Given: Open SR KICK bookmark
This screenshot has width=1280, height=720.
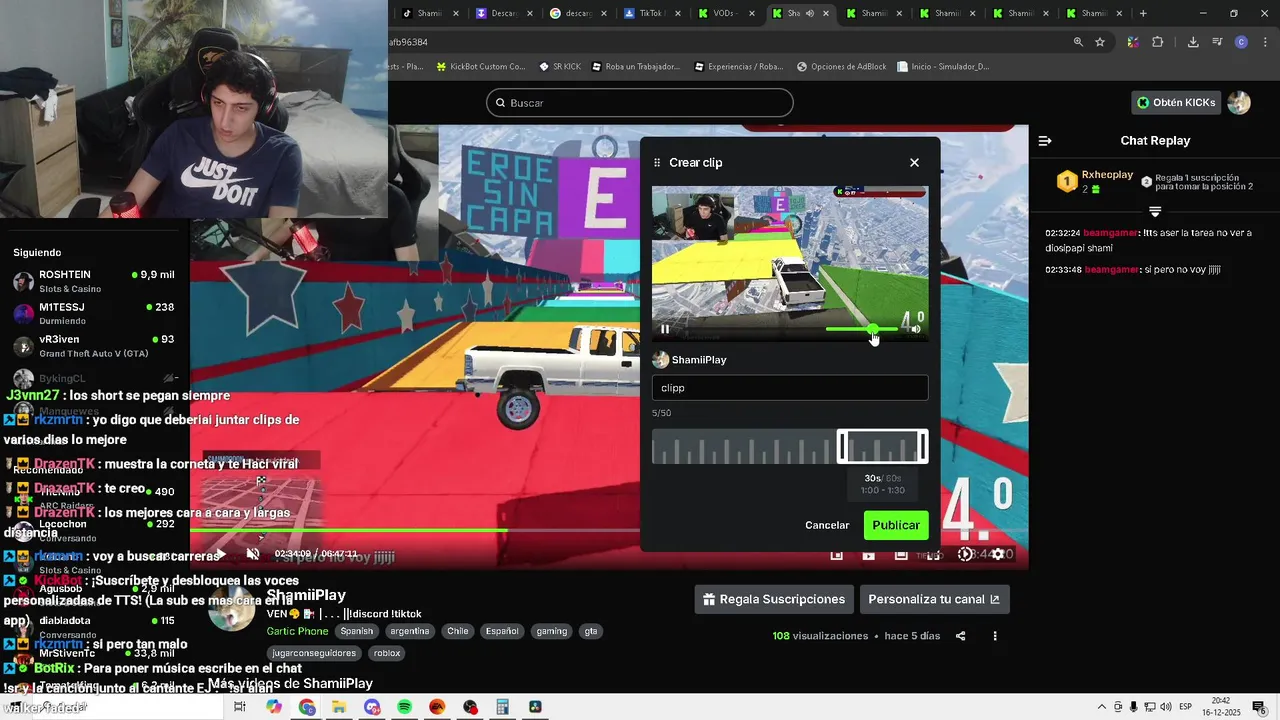Looking at the screenshot, I should tap(560, 67).
